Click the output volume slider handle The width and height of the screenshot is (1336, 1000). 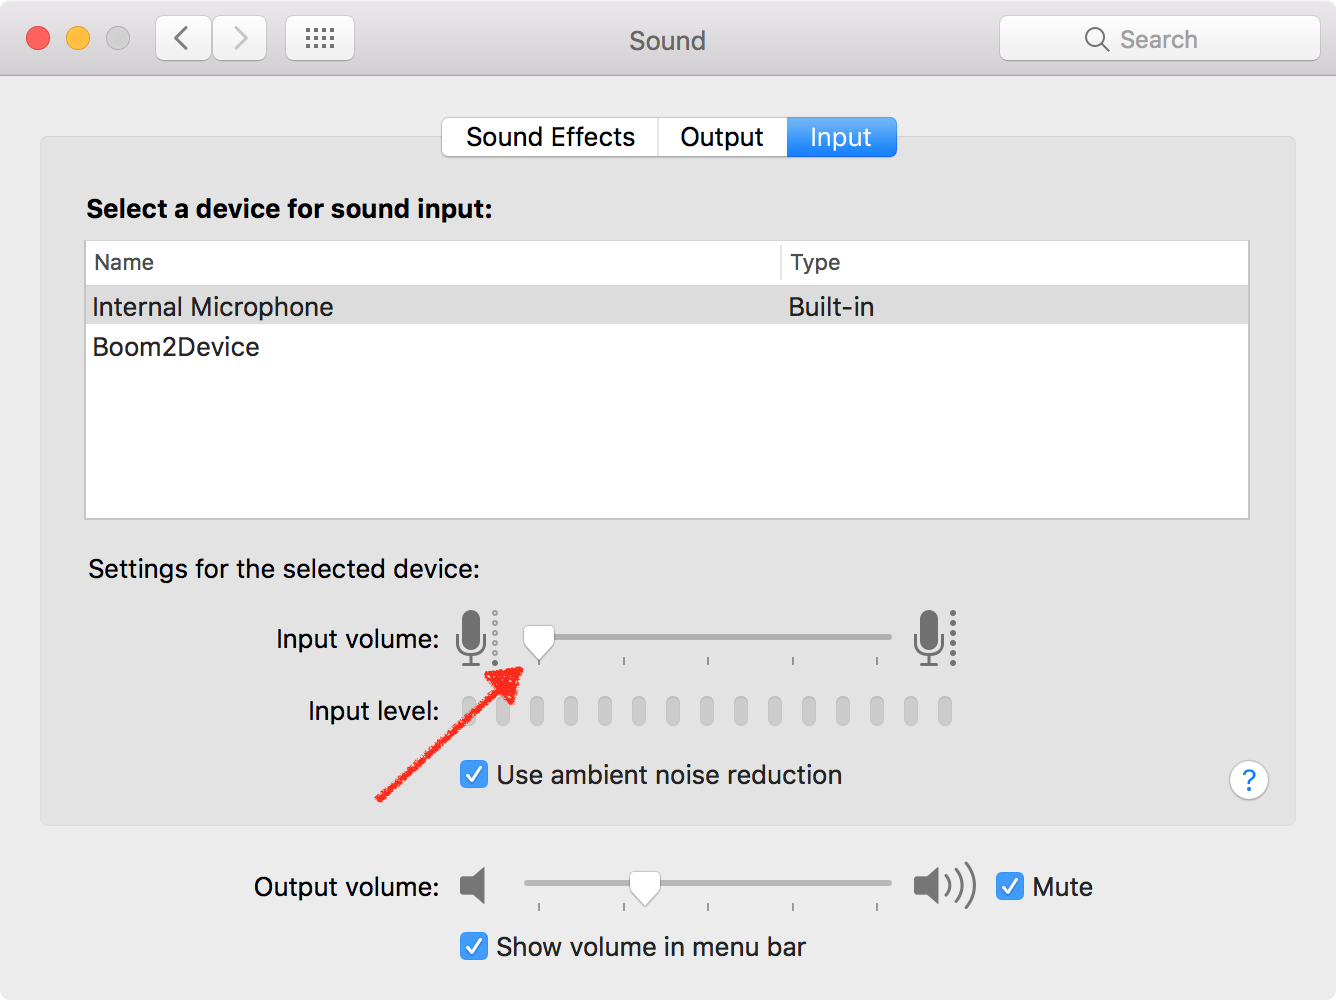(645, 885)
